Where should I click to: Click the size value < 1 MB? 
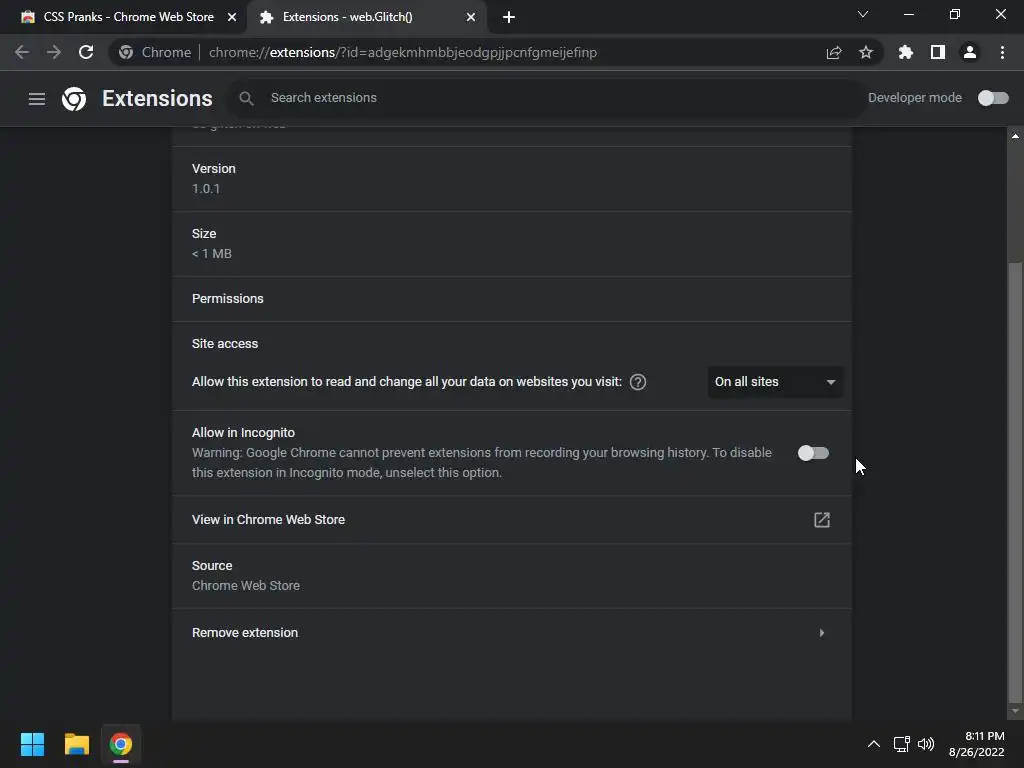pyautogui.click(x=212, y=254)
